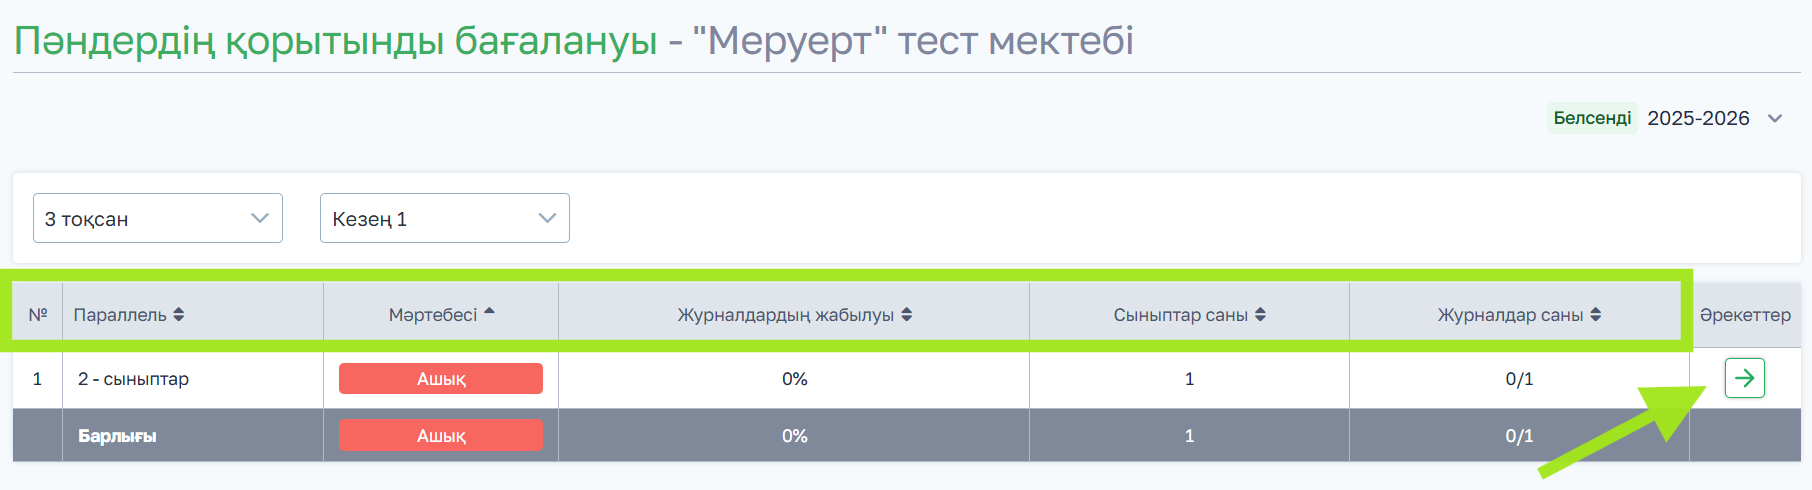Click the Мәртебесі column header label
This screenshot has width=1812, height=490.
[433, 315]
